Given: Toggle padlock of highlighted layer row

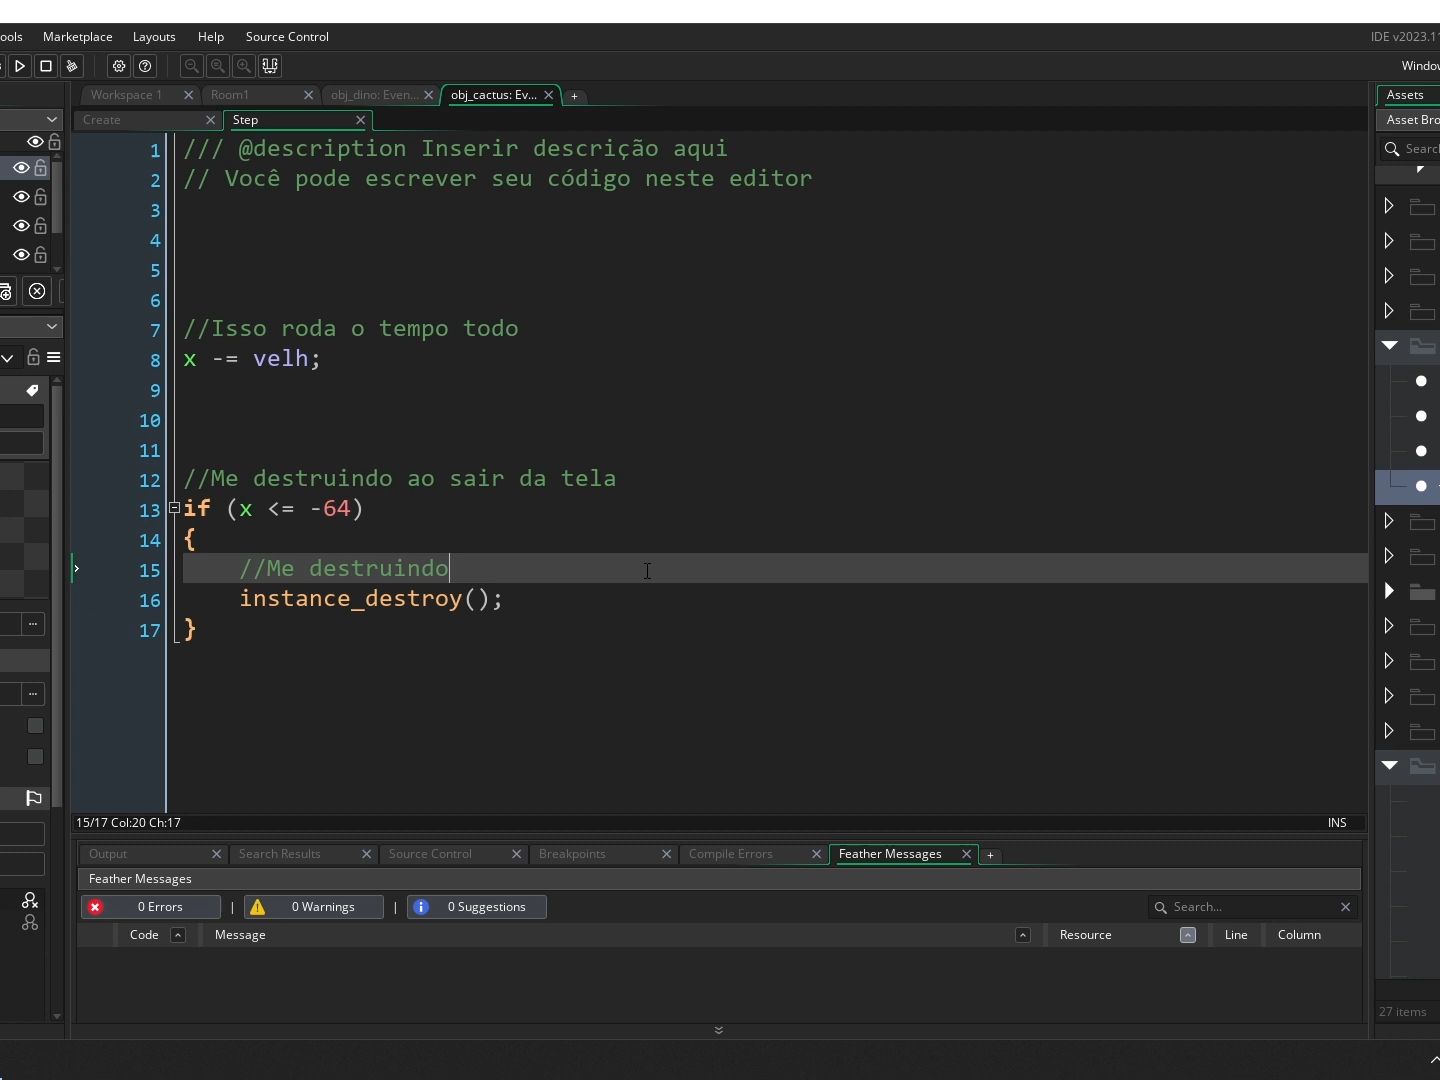Looking at the screenshot, I should pyautogui.click(x=40, y=168).
